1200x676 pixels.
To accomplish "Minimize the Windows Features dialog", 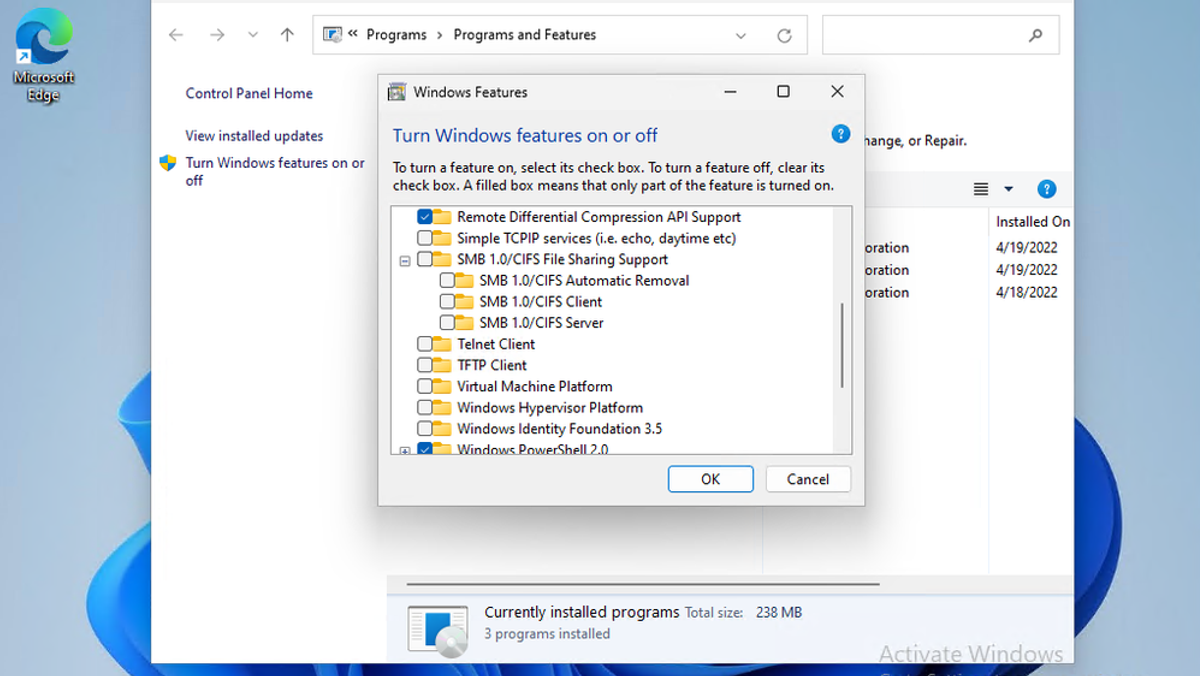I will point(730,91).
